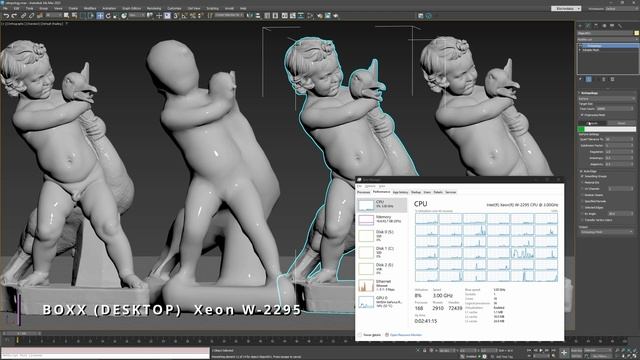The height and width of the screenshot is (360, 640).
Task: Toggle the Material IDs checkbox
Action: (x=582, y=182)
